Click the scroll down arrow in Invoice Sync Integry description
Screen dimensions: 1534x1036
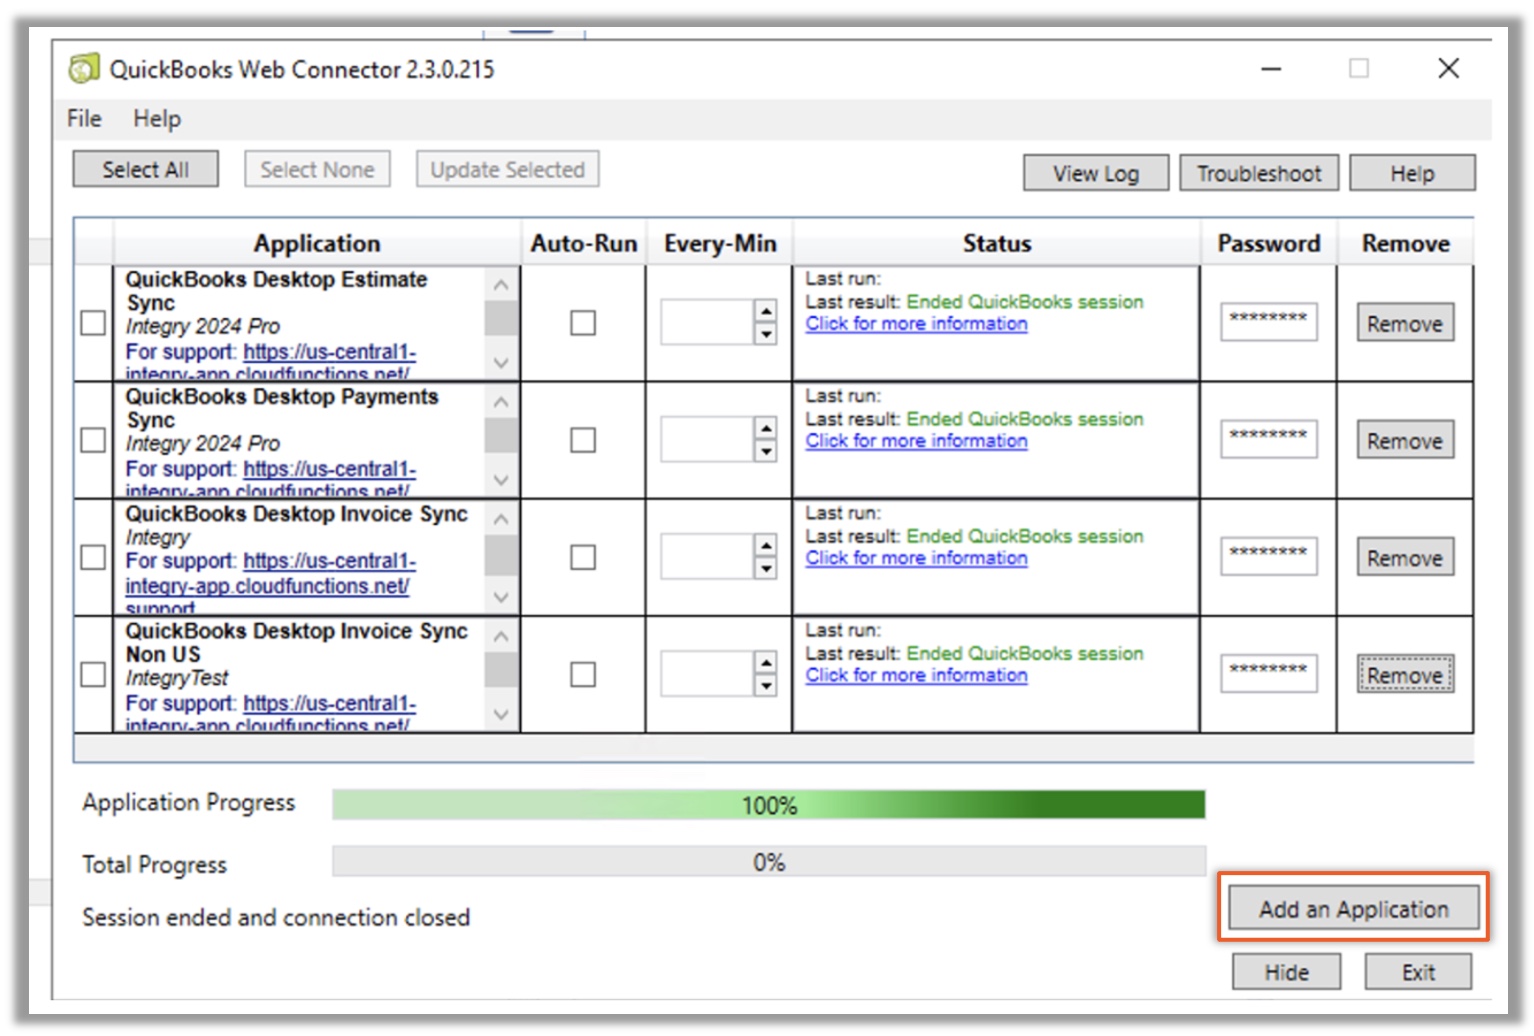click(501, 597)
